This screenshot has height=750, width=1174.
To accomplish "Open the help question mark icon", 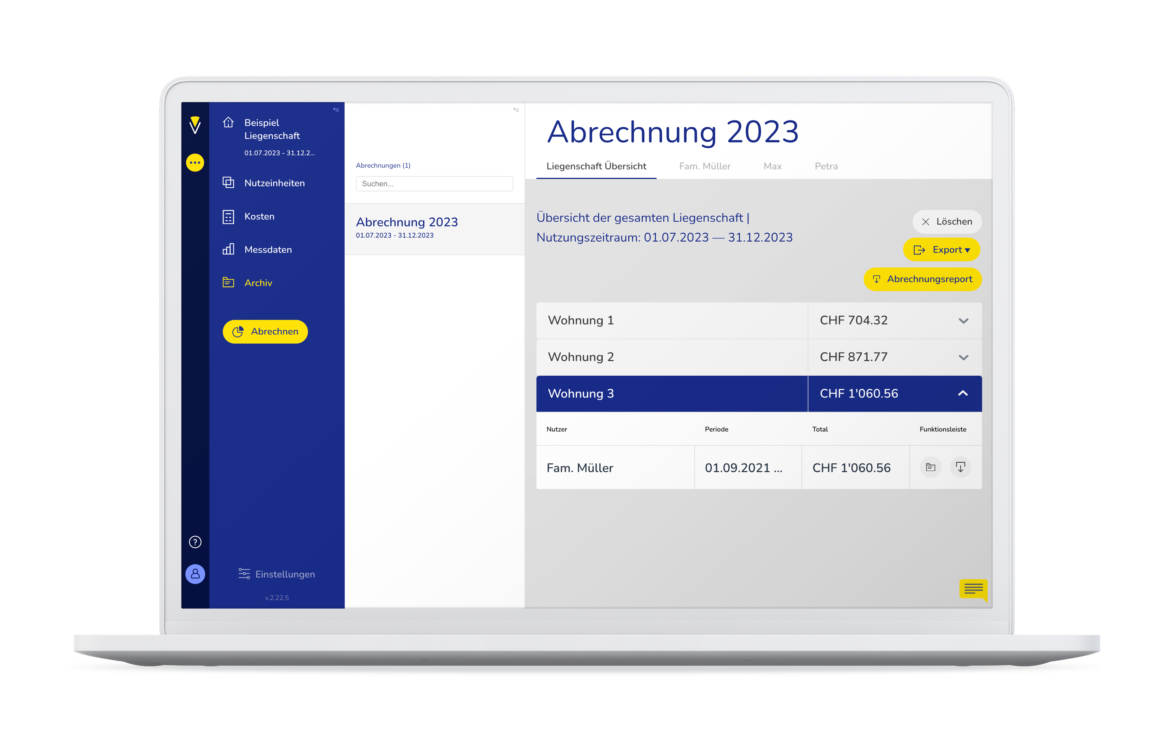I will (x=195, y=542).
